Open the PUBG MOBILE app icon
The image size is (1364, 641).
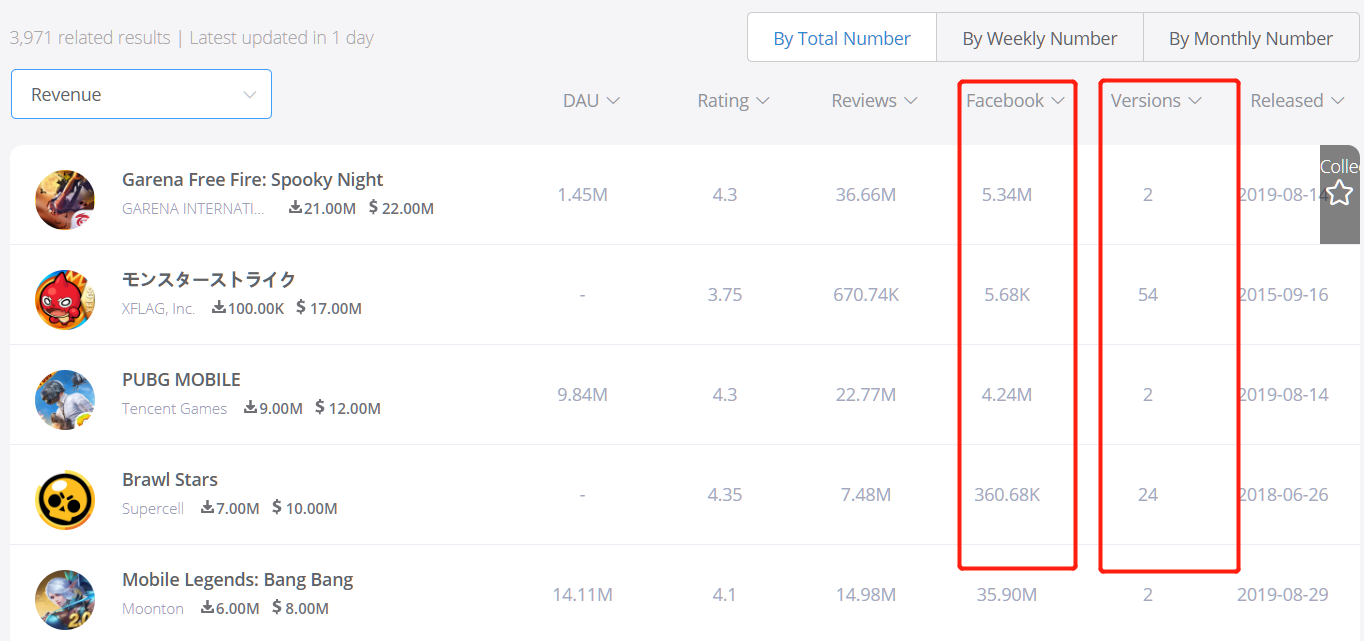65,399
